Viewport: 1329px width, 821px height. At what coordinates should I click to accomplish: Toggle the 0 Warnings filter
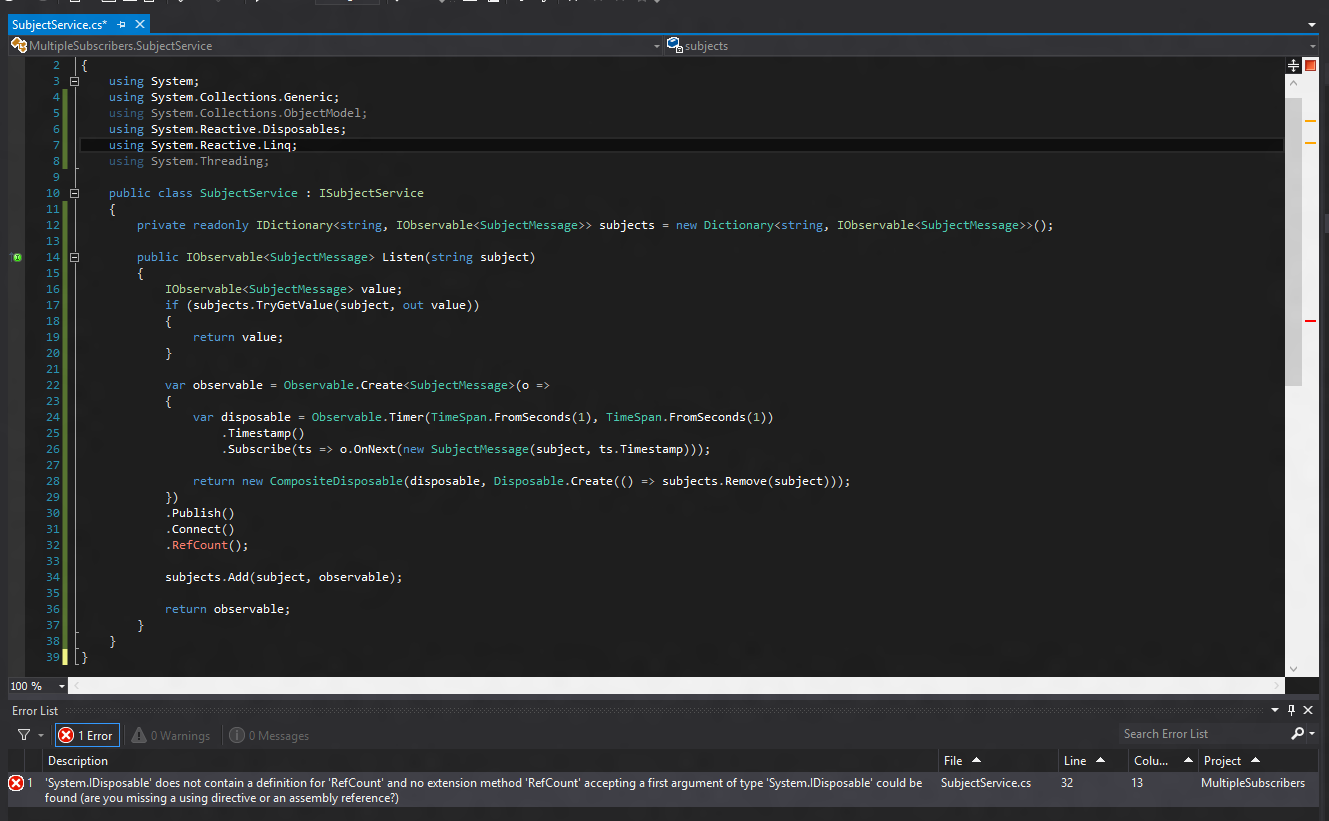click(x=171, y=735)
